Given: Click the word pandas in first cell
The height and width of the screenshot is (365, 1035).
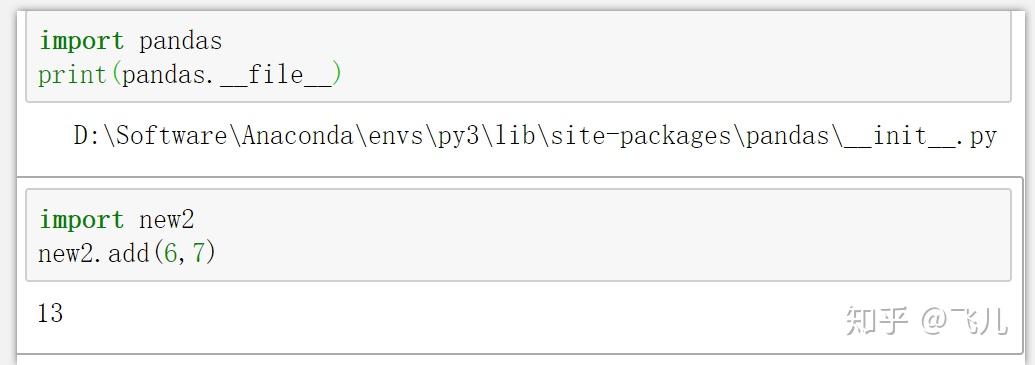Looking at the screenshot, I should click(180, 42).
